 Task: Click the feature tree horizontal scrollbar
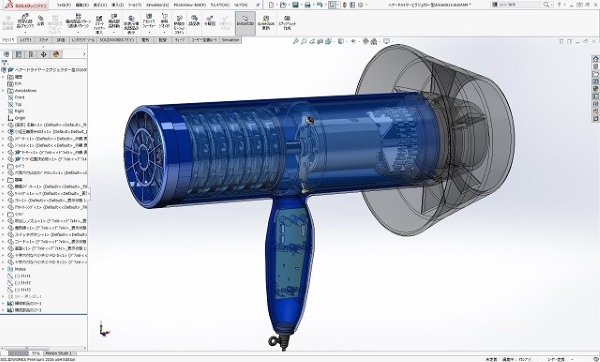coord(43,349)
